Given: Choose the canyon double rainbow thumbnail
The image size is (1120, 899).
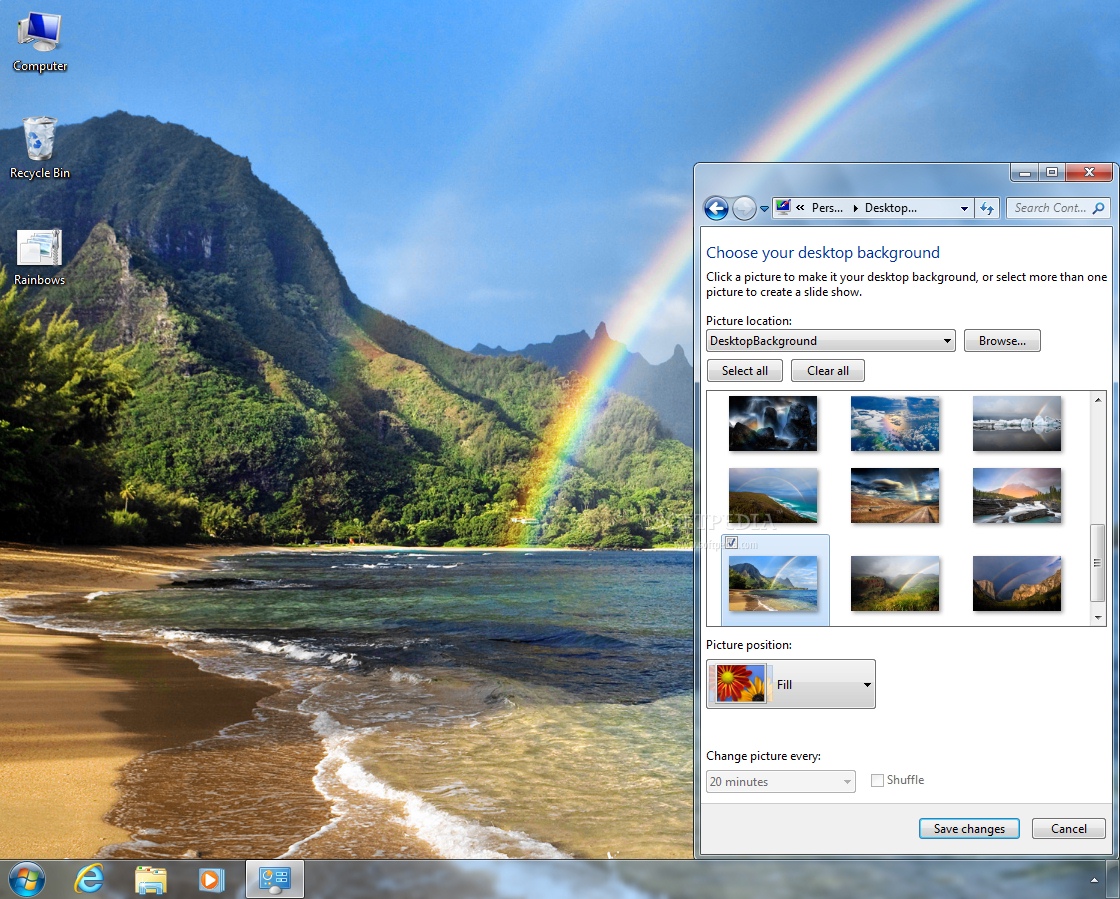Looking at the screenshot, I should (x=1017, y=583).
